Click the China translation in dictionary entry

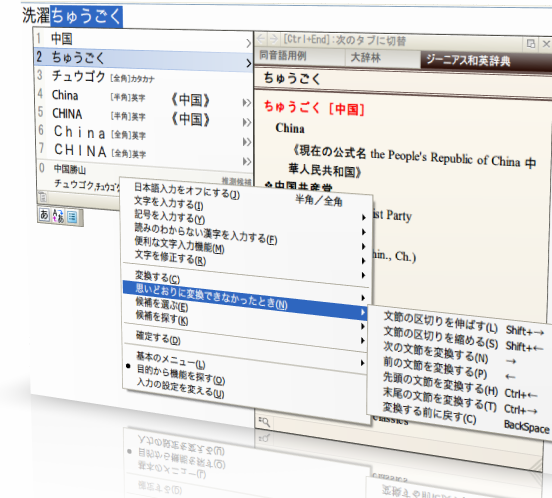290,128
